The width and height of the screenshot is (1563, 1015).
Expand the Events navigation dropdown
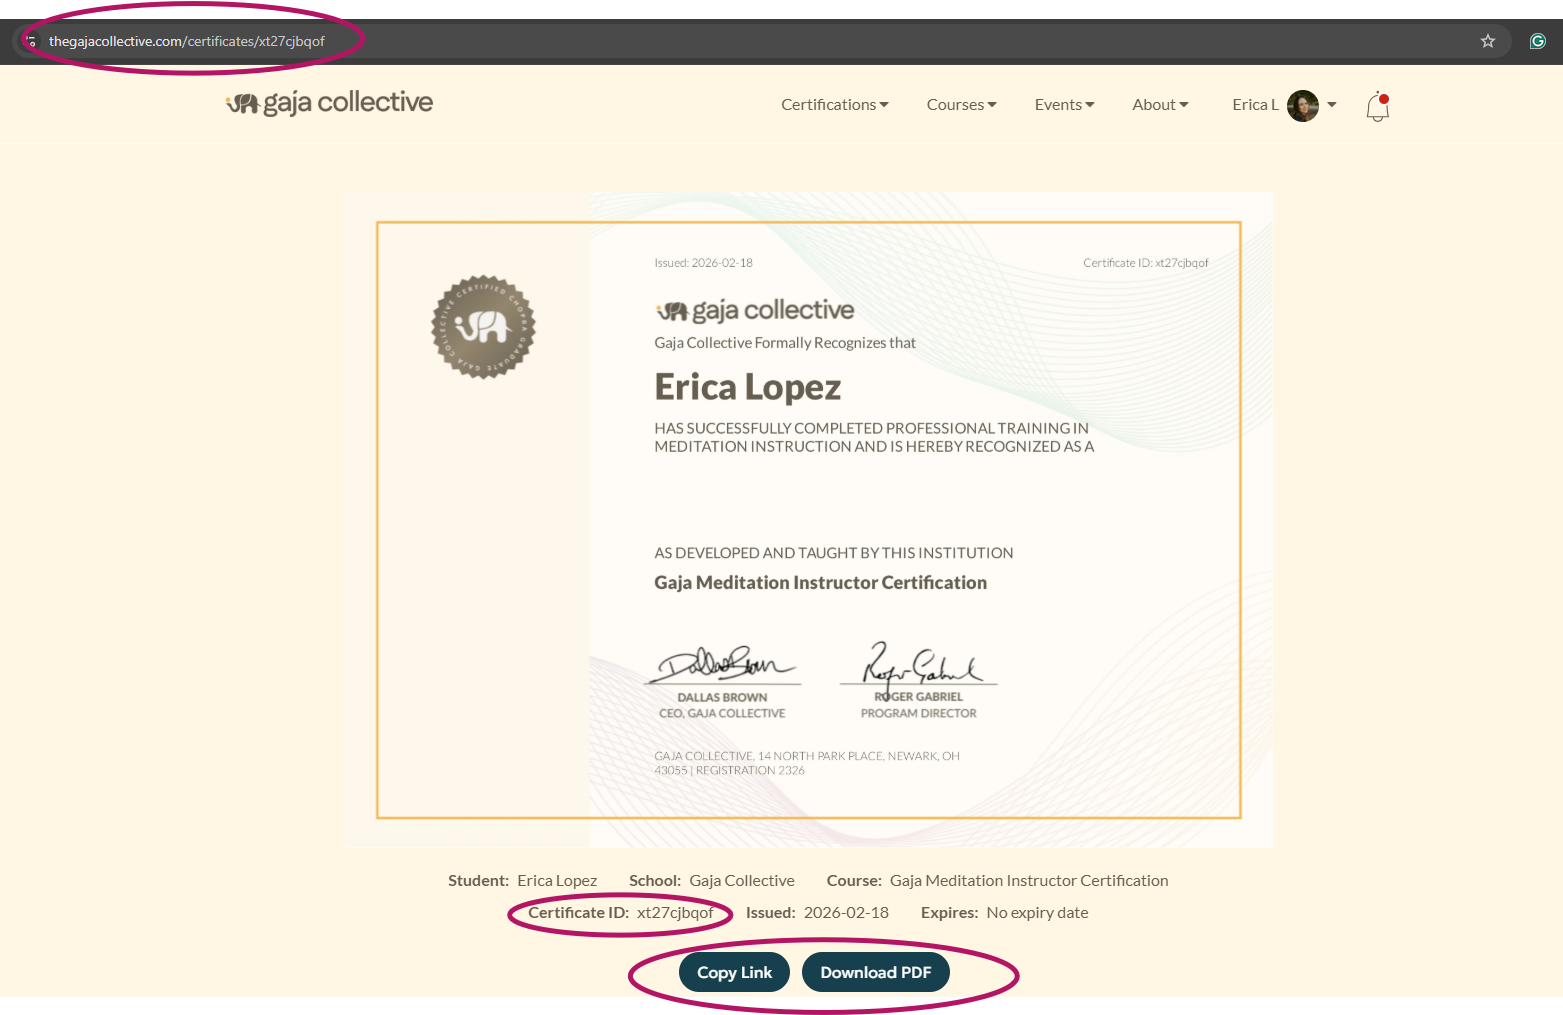click(x=1064, y=105)
